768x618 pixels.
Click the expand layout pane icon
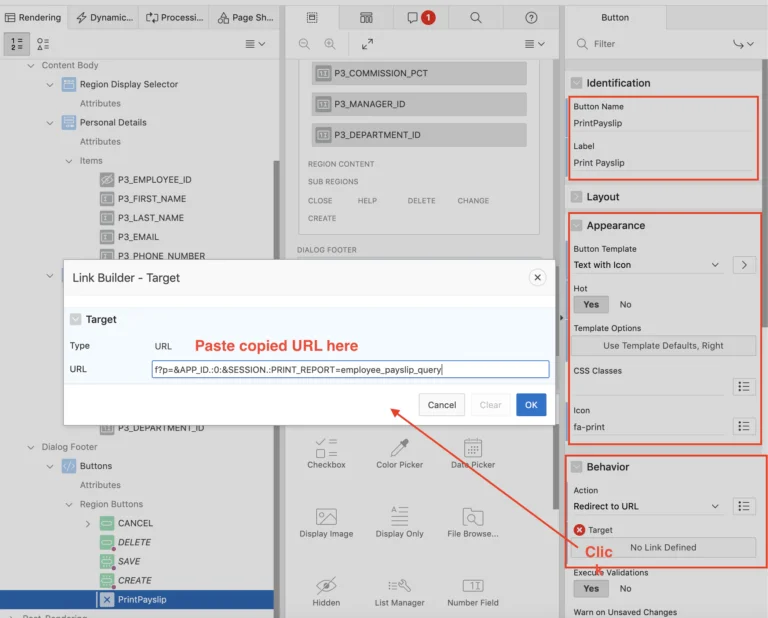(x=367, y=44)
